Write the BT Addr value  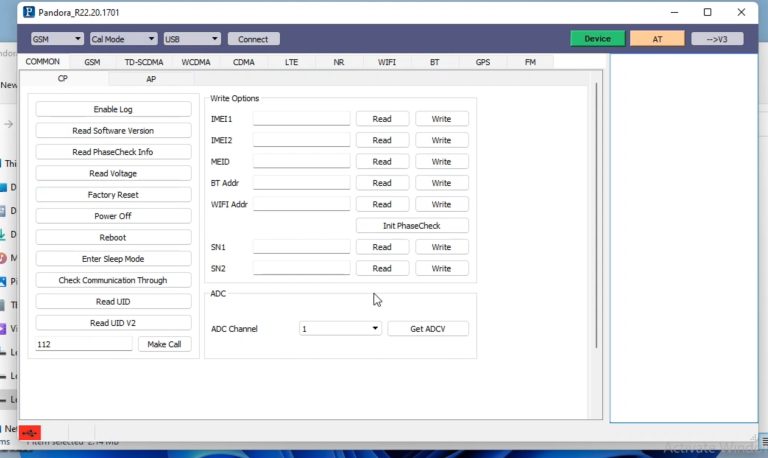click(x=441, y=183)
